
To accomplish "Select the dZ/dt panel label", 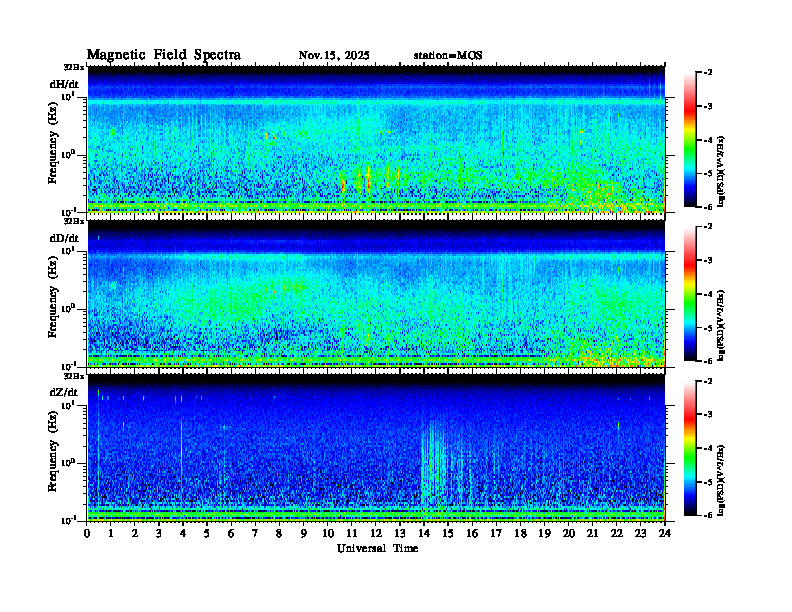I will pos(64,392).
